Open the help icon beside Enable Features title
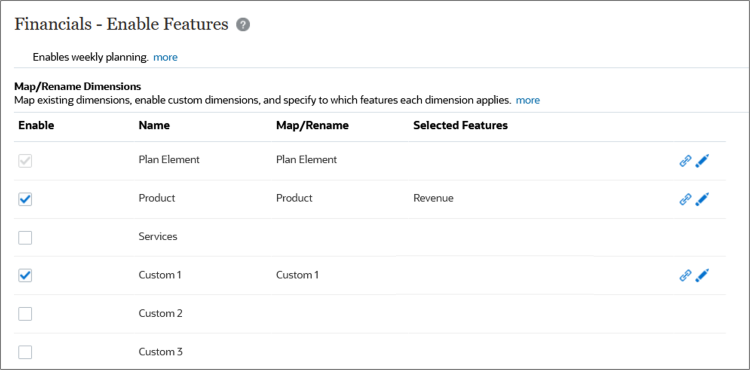The height and width of the screenshot is (370, 750). click(243, 24)
